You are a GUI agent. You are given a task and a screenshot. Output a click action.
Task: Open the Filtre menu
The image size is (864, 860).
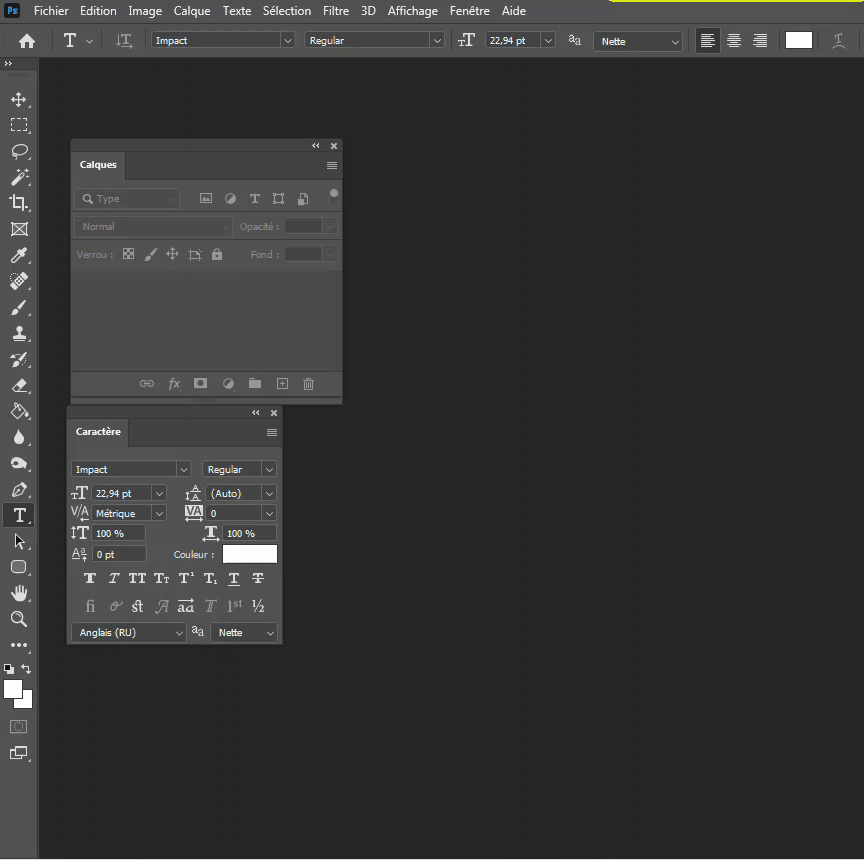click(x=336, y=11)
